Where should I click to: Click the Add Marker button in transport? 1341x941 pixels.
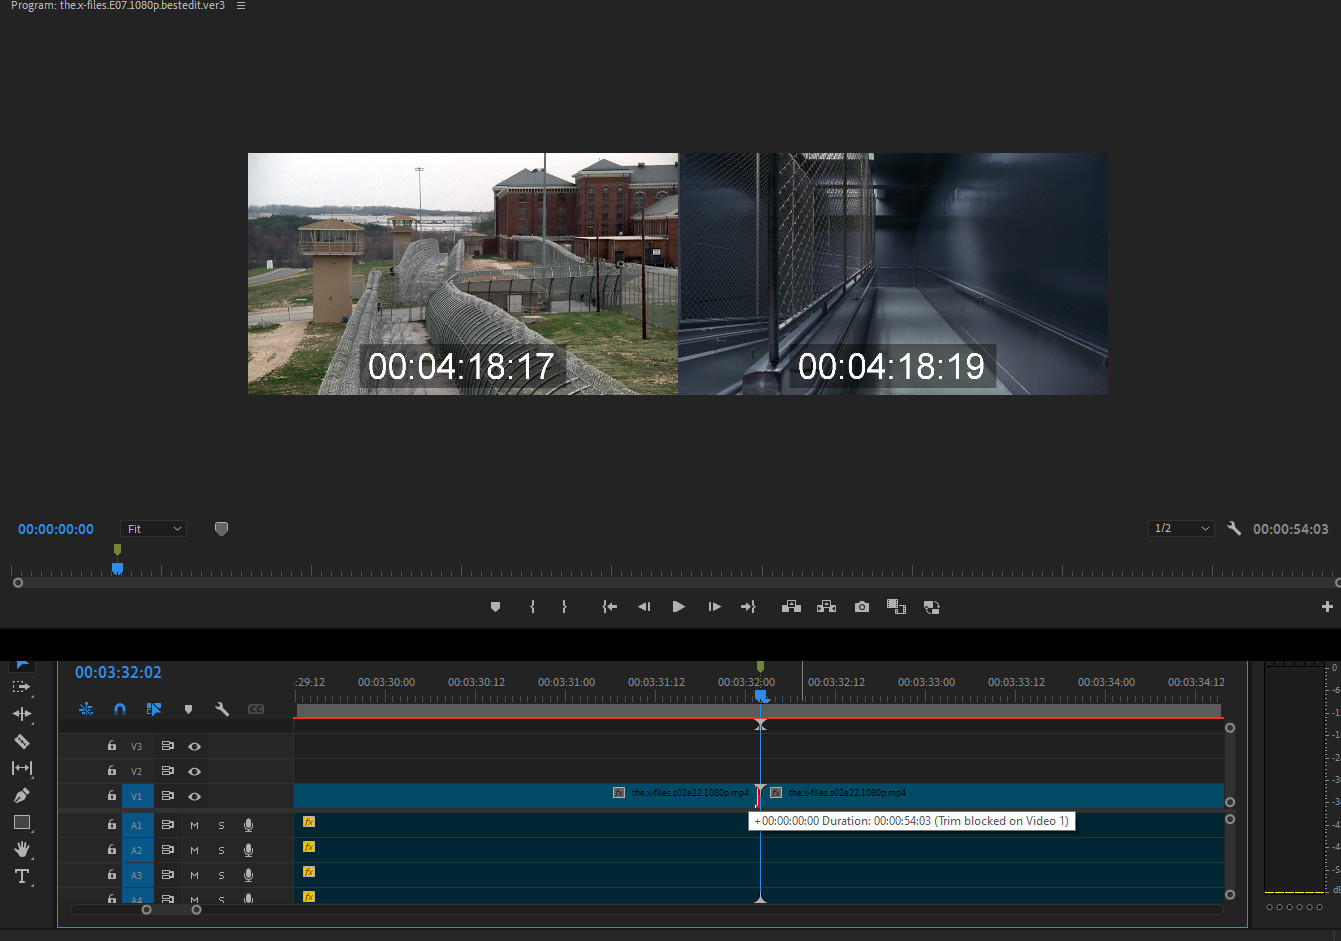tap(495, 607)
